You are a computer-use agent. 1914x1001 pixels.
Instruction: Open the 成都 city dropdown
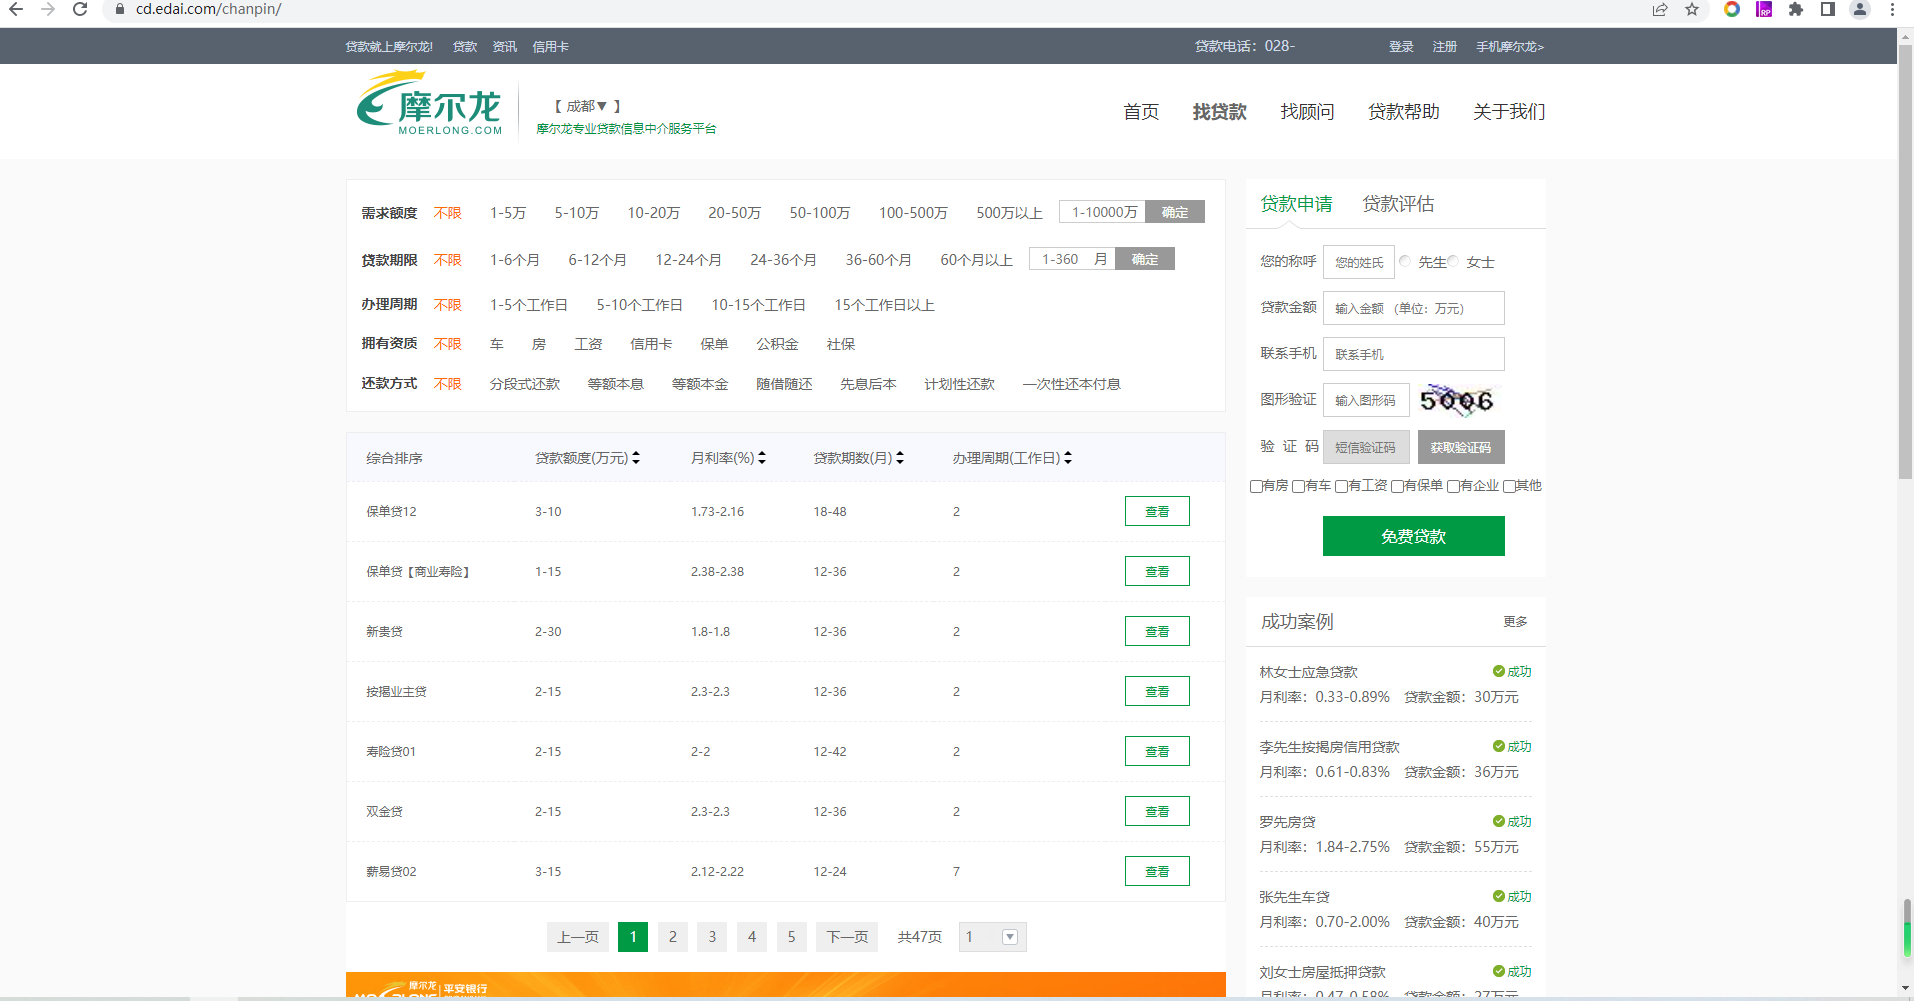click(x=587, y=106)
